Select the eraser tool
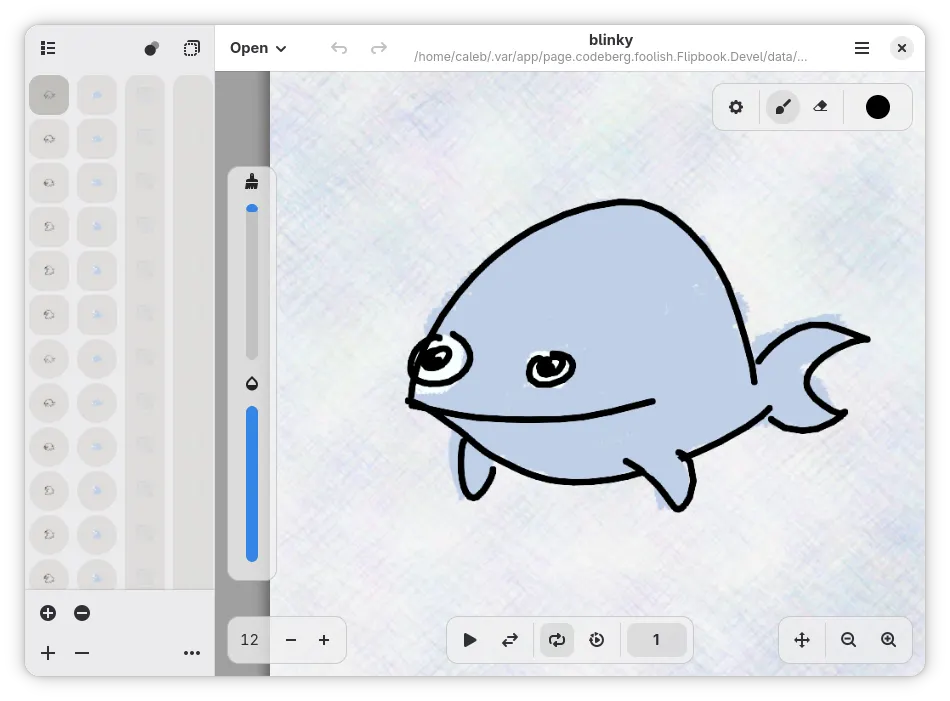This screenshot has height=701, width=950. [820, 107]
